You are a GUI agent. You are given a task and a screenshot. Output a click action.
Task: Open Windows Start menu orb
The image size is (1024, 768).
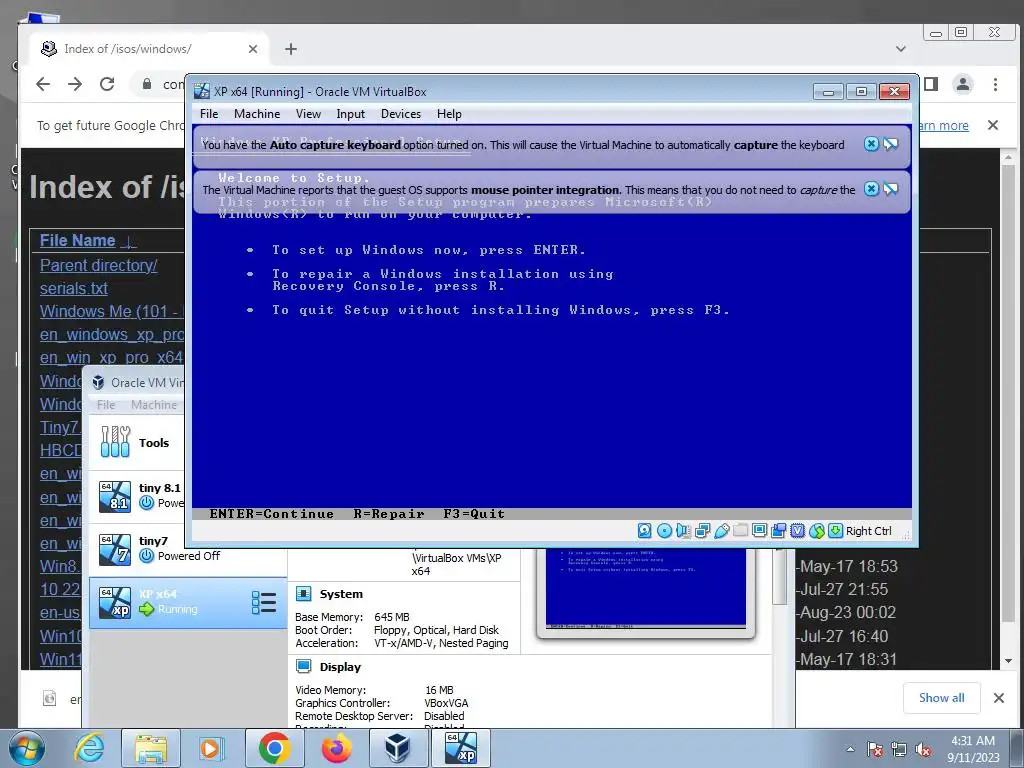click(27, 748)
